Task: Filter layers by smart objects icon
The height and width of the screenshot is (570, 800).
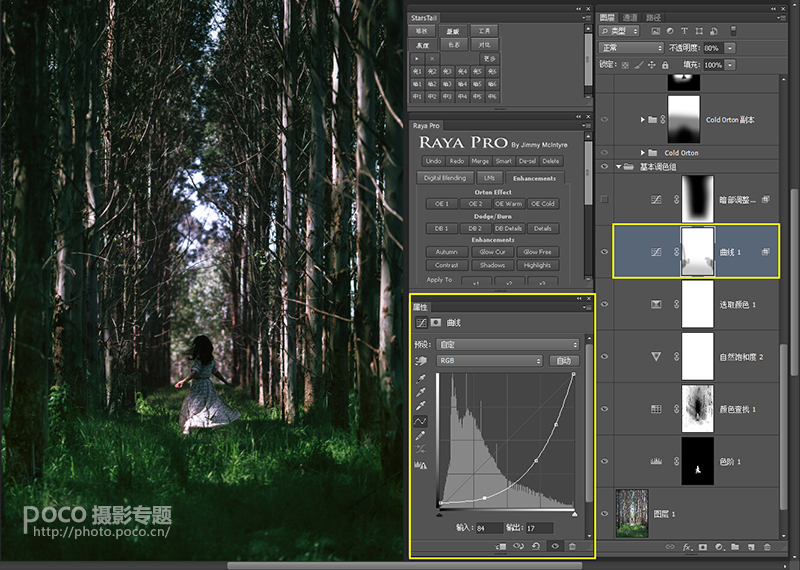Action: point(714,31)
